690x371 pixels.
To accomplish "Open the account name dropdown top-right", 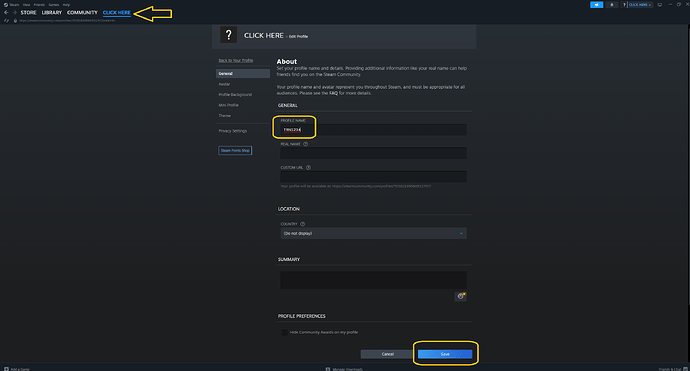I will (640, 4).
